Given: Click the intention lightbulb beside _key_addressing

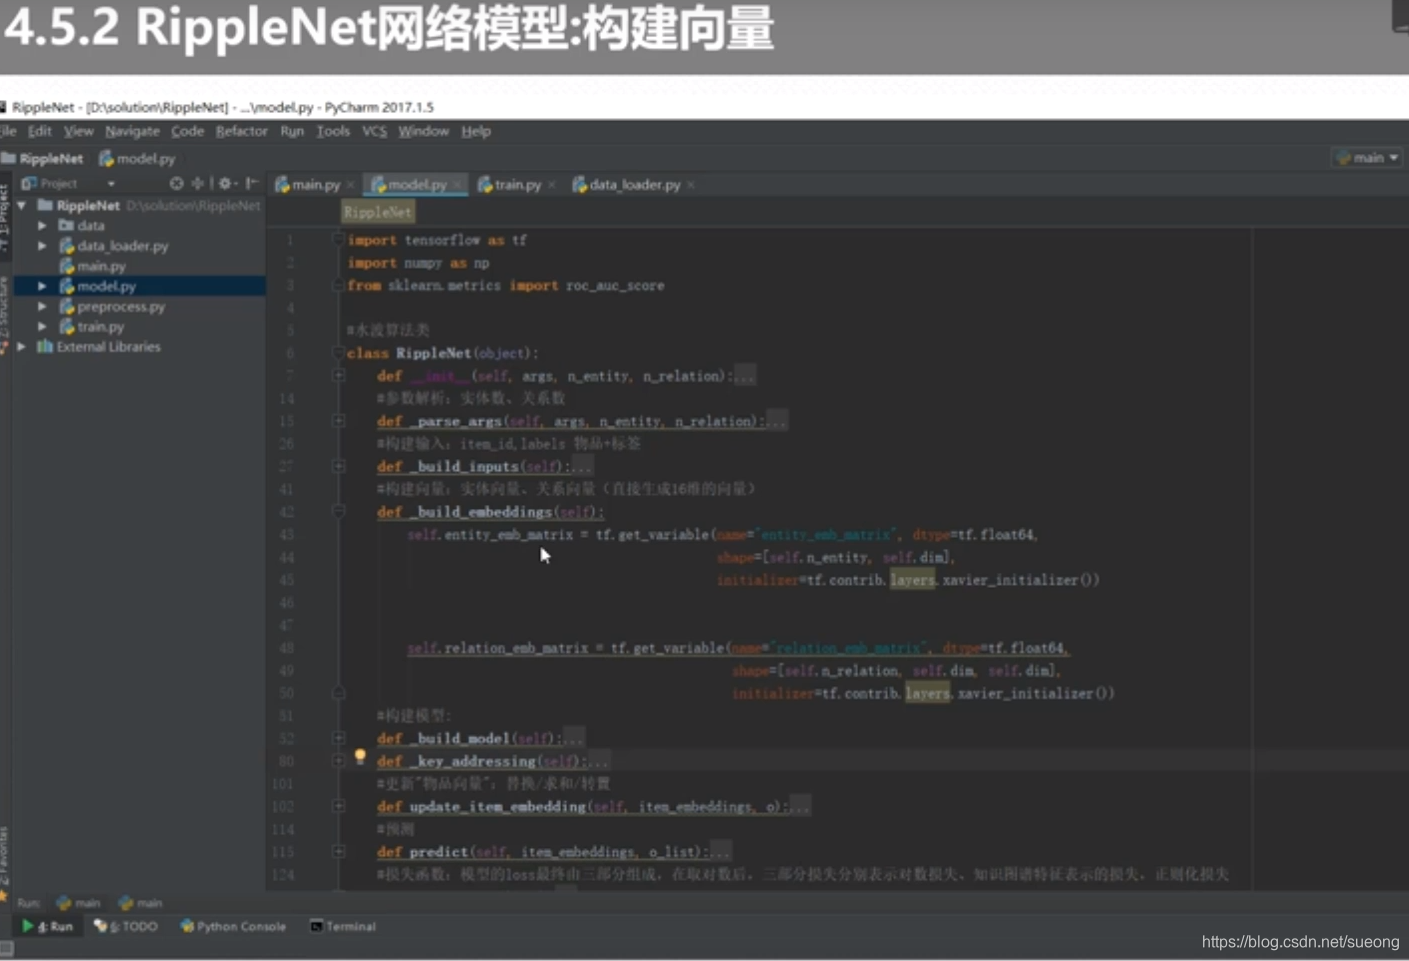Looking at the screenshot, I should pyautogui.click(x=360, y=757).
